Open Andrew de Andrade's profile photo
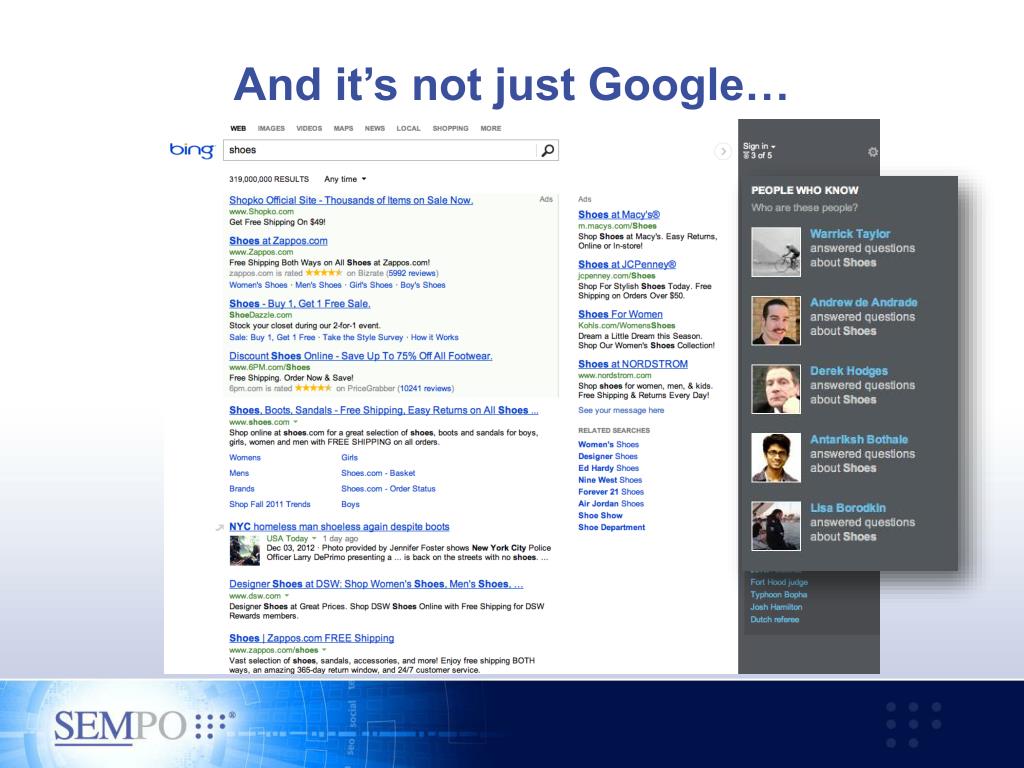This screenshot has height=768, width=1024. [776, 320]
